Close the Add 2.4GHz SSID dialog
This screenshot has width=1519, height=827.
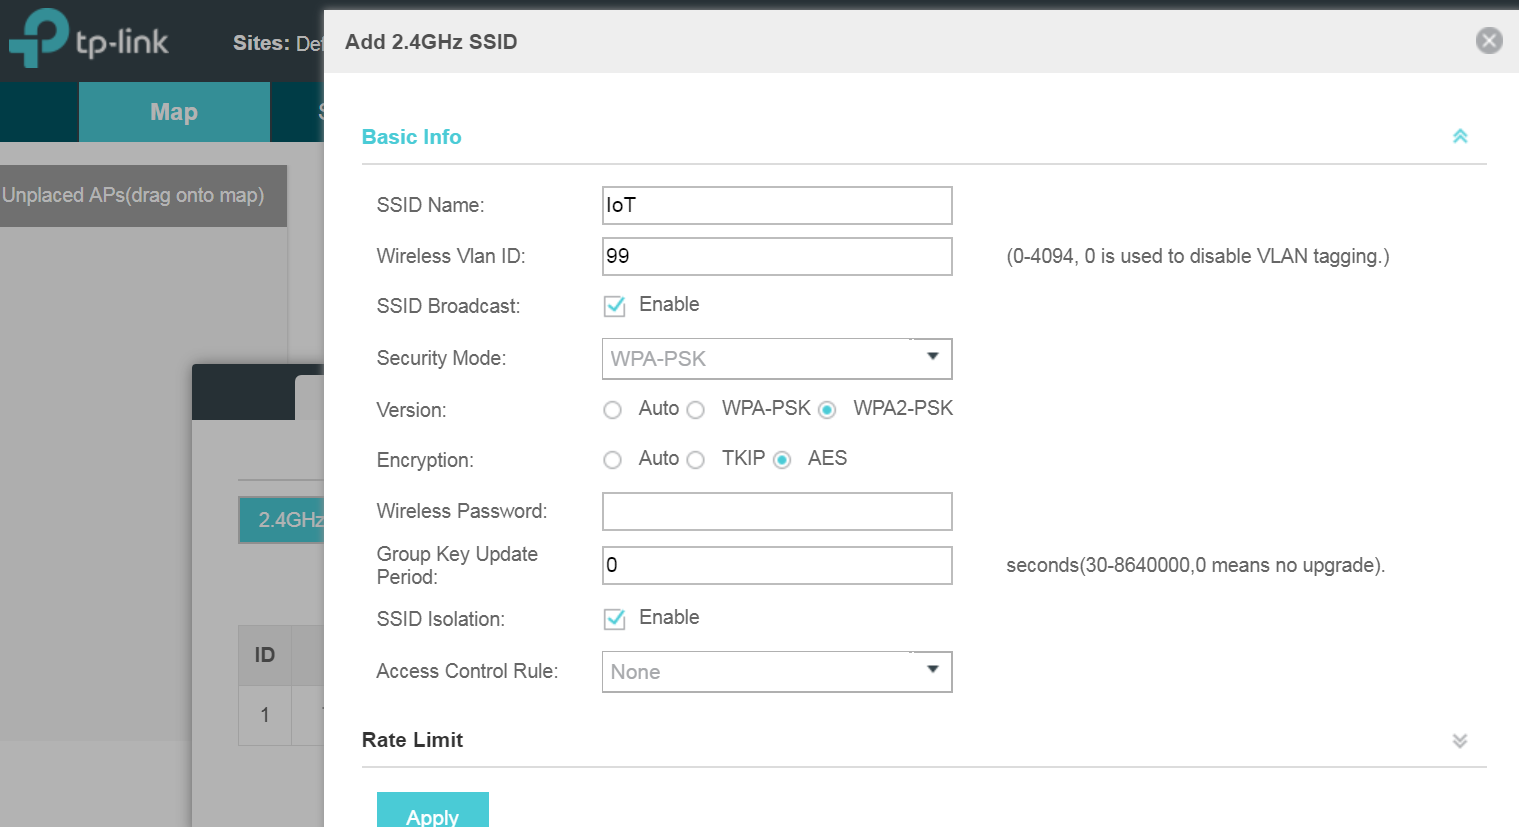(1489, 40)
